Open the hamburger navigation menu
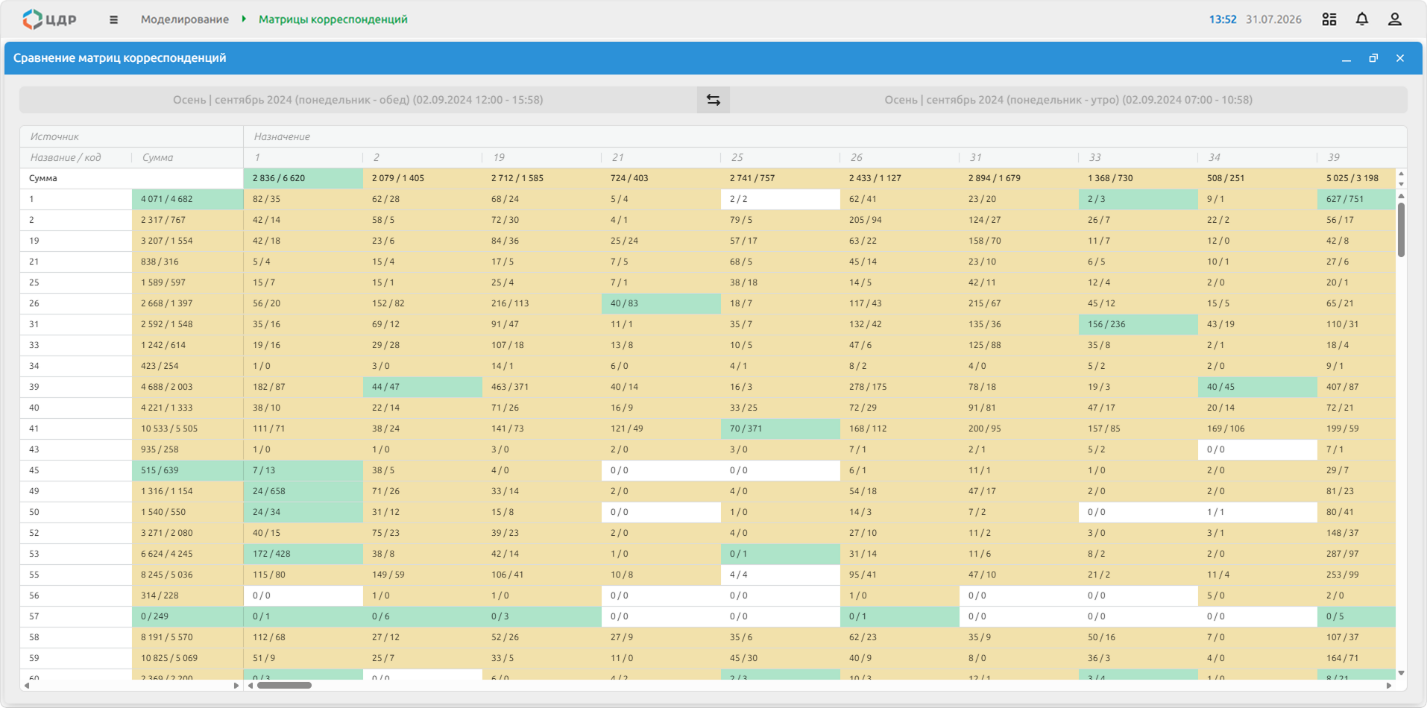The height and width of the screenshot is (708, 1427). pyautogui.click(x=113, y=19)
